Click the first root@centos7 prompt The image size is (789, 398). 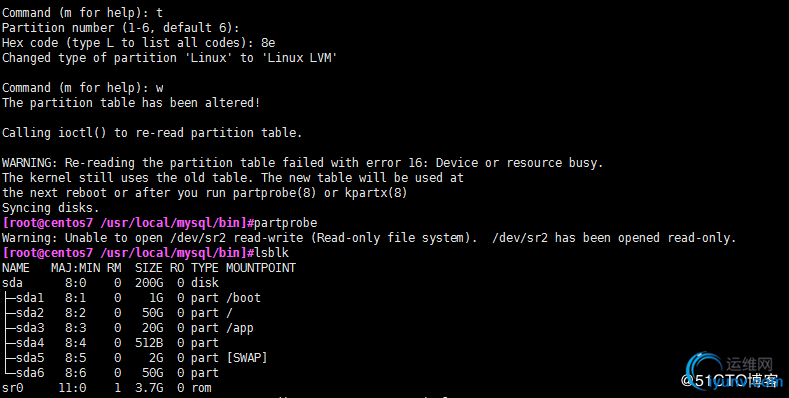(127, 223)
